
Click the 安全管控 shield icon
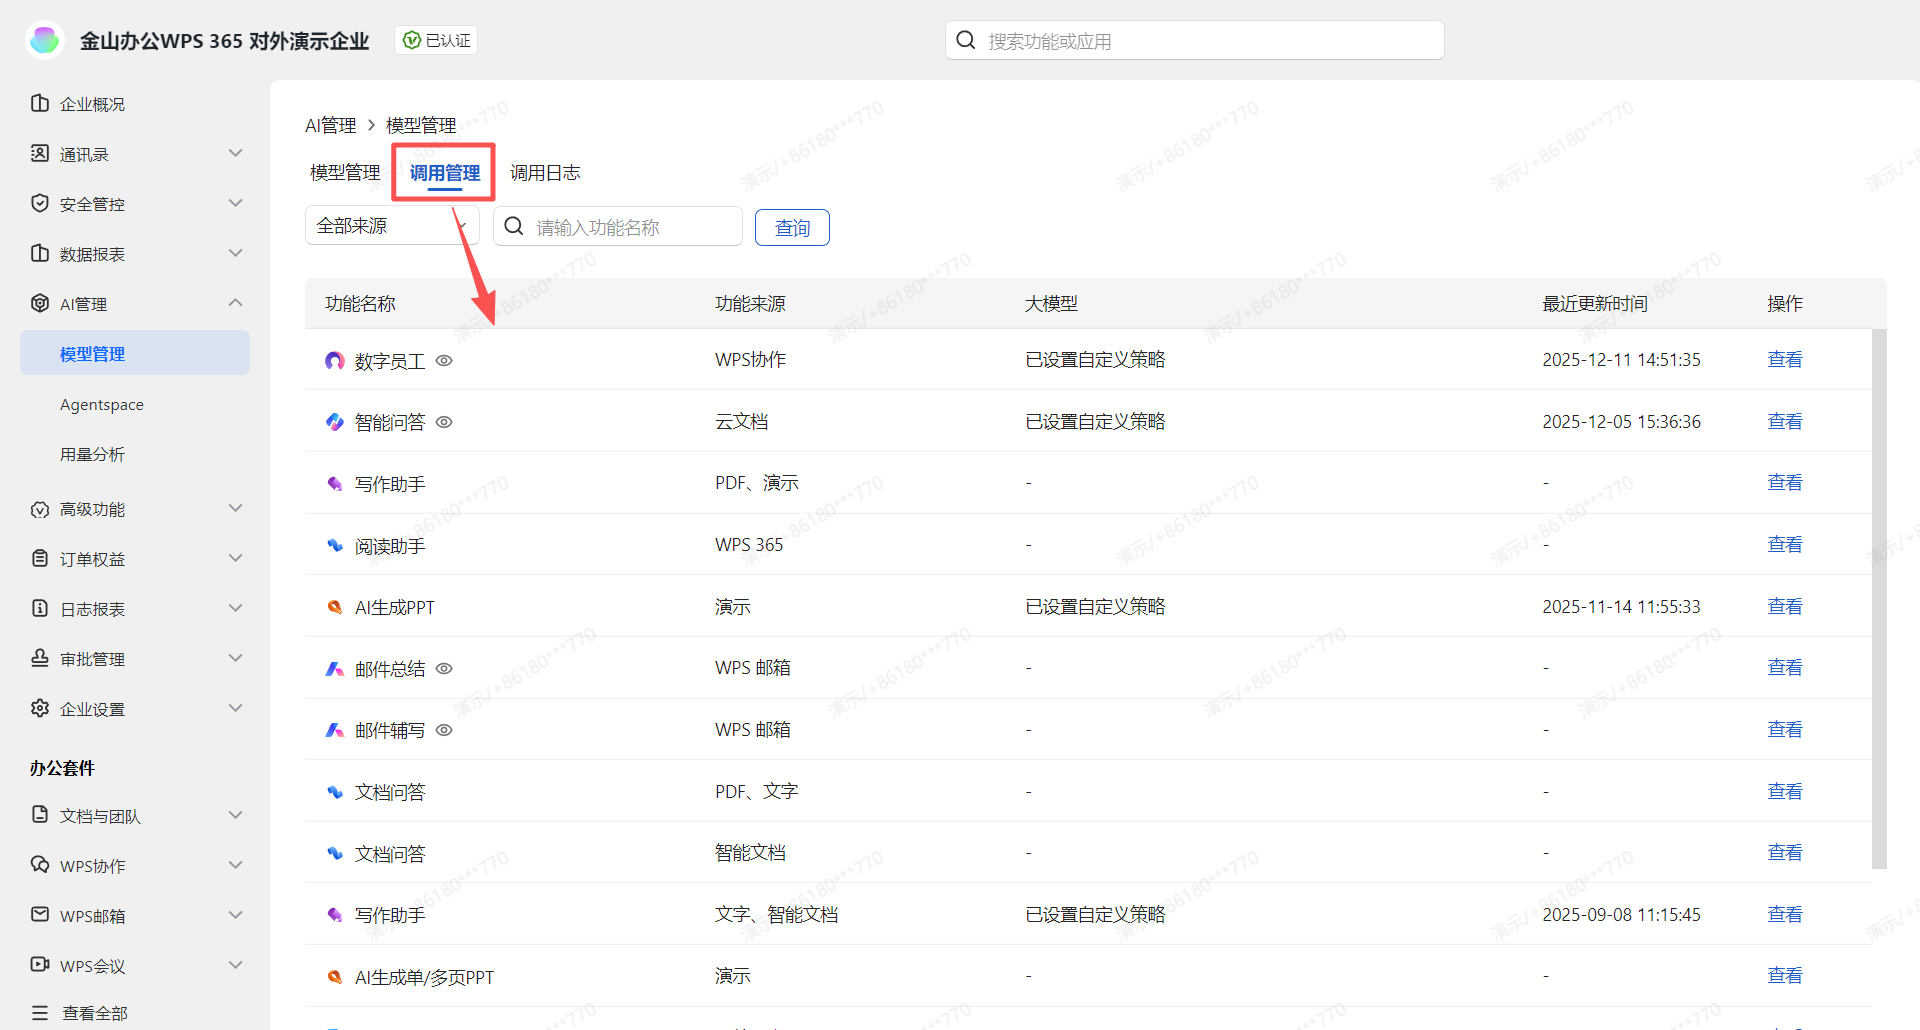40,203
